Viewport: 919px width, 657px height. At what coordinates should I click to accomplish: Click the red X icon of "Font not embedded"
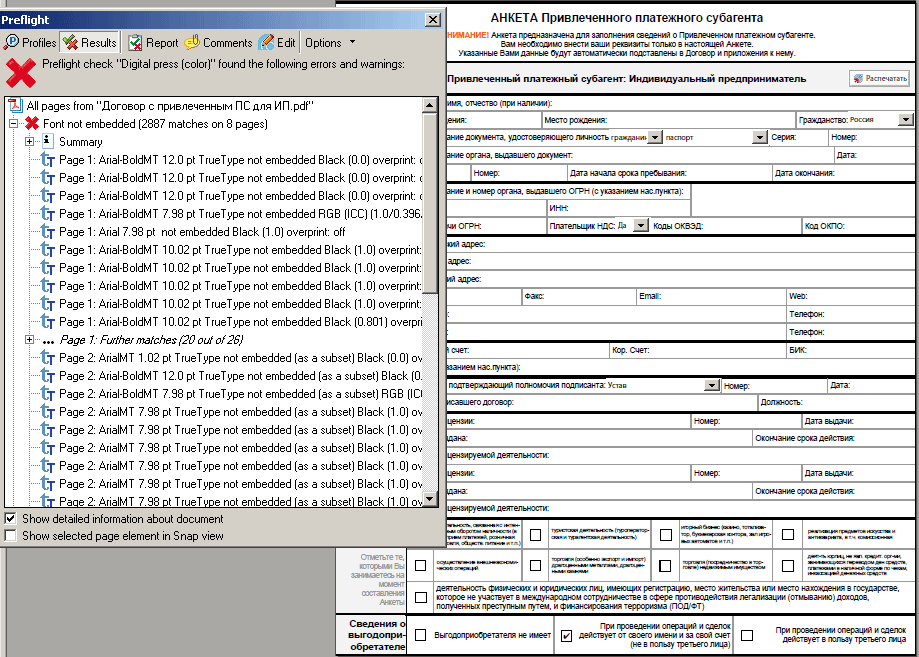pos(32,124)
